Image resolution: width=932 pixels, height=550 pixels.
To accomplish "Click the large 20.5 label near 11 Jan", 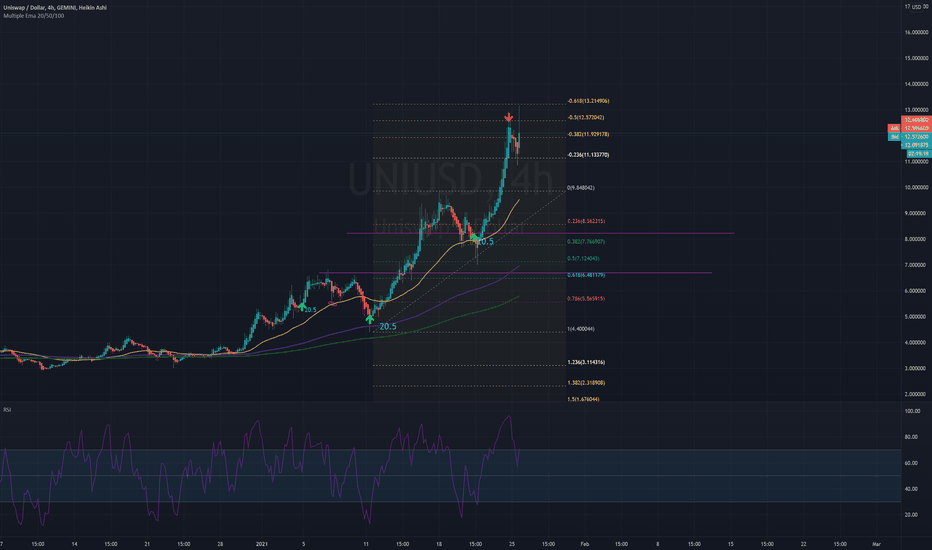I will [x=388, y=326].
